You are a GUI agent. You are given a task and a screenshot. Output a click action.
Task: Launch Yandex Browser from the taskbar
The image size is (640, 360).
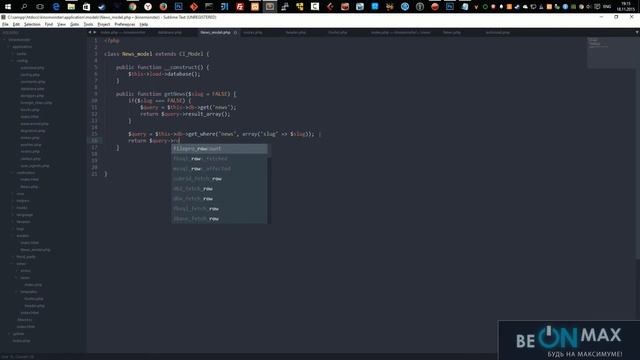[x=148, y=7]
